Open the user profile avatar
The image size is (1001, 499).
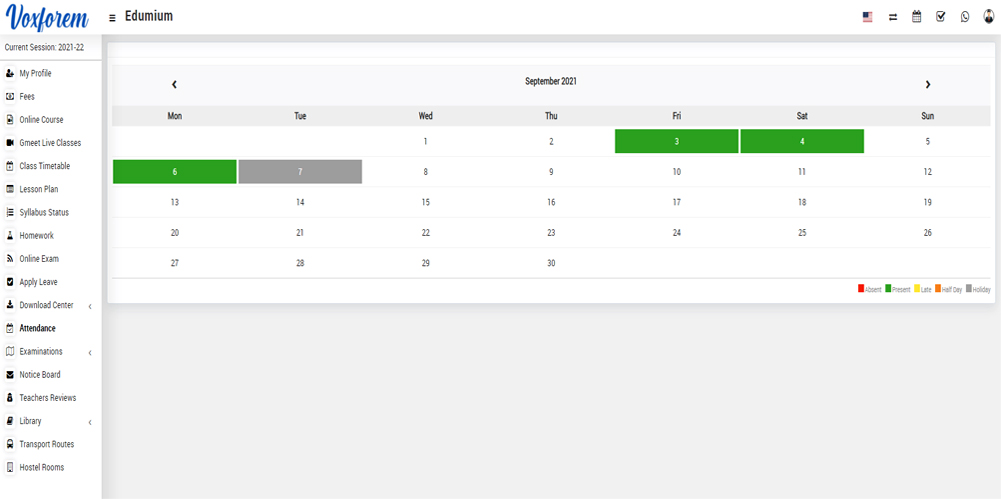point(989,17)
